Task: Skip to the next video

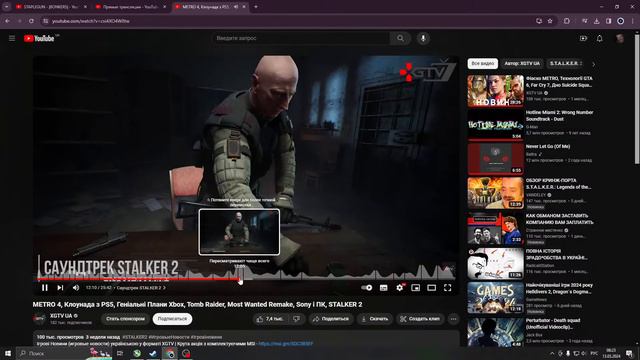Action: click(x=60, y=288)
